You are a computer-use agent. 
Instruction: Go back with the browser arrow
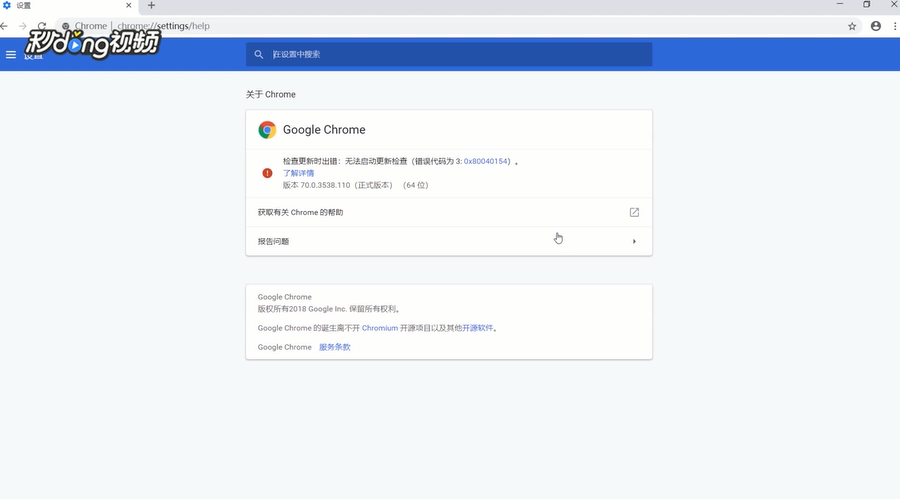[4, 26]
